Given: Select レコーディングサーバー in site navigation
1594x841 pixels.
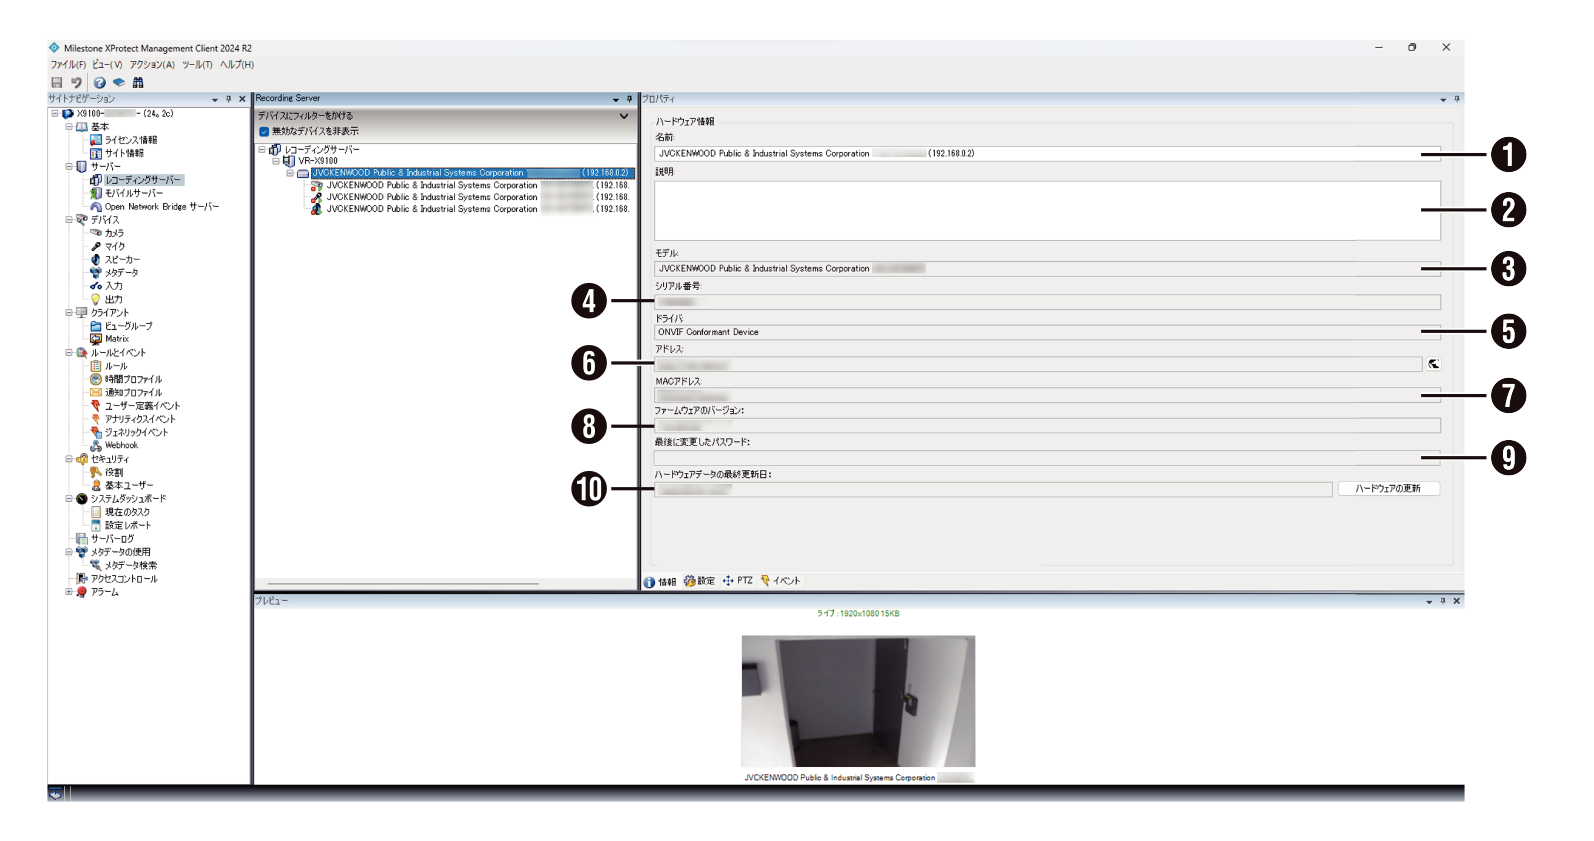Looking at the screenshot, I should click(144, 180).
